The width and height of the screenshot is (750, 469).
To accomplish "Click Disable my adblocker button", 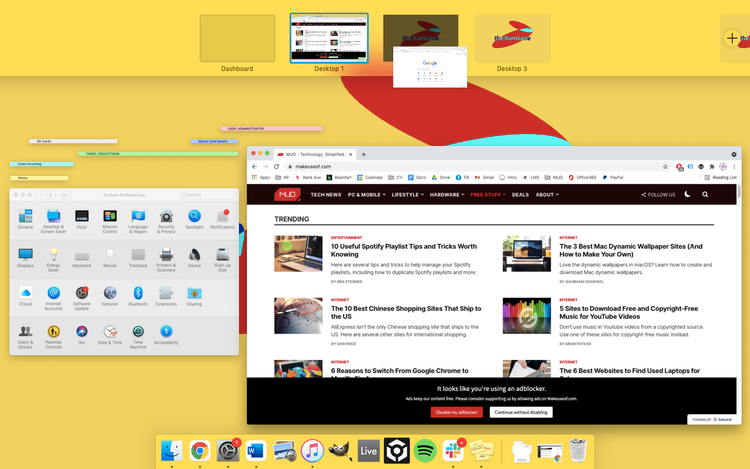I will pyautogui.click(x=456, y=412).
